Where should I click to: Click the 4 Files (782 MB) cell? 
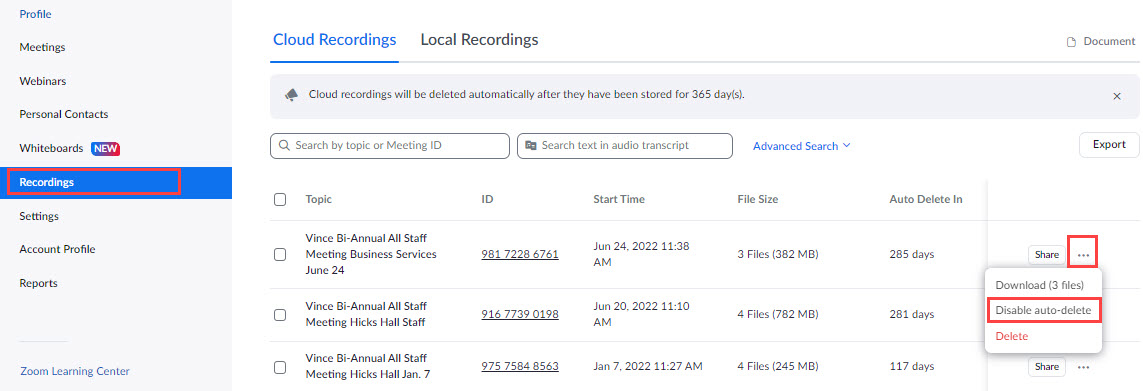778,314
